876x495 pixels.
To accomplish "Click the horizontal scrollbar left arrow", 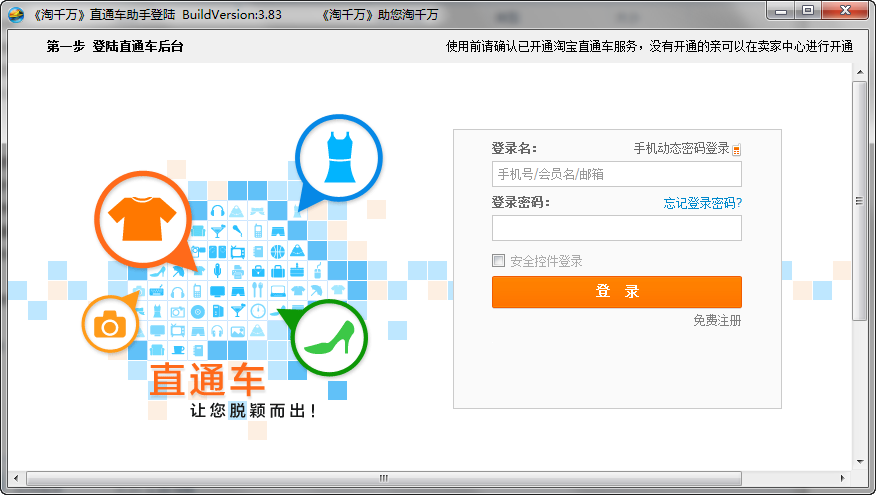I will click(x=16, y=478).
